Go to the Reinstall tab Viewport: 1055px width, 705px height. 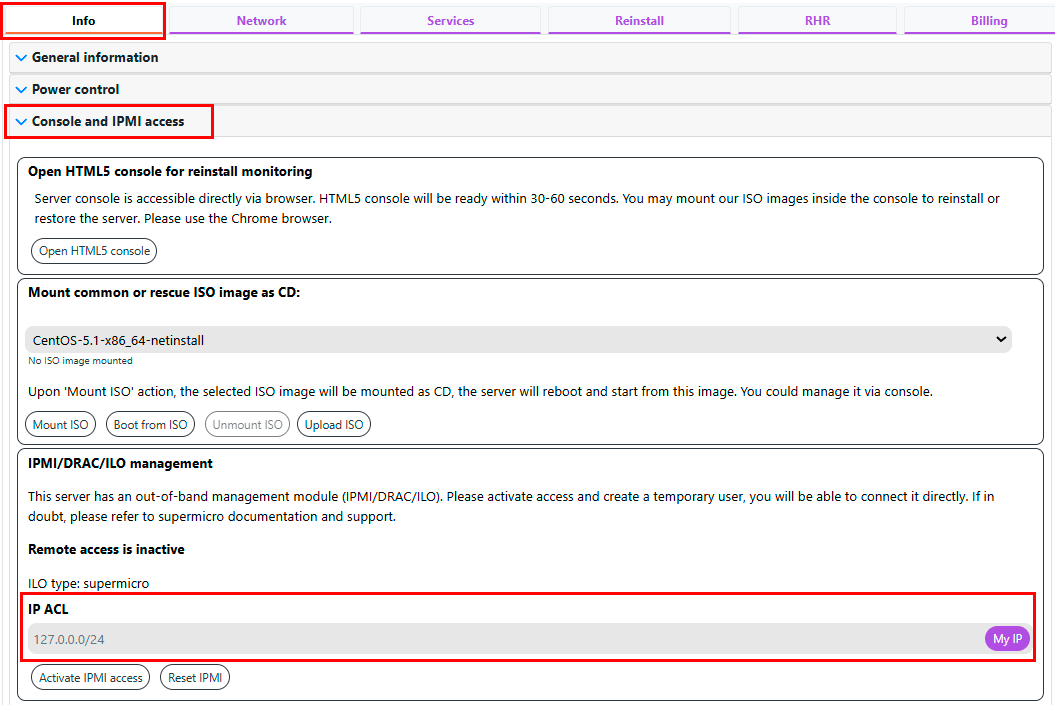[639, 21]
